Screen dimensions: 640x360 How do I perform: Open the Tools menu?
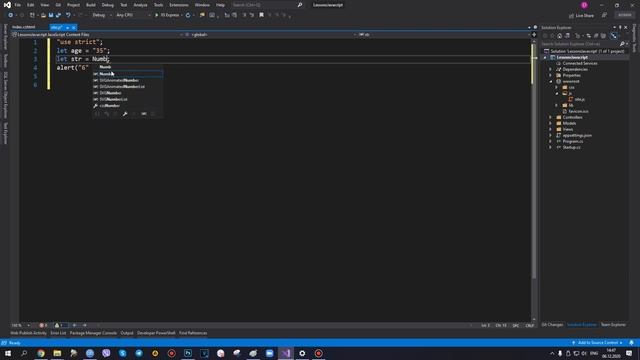(158, 5)
